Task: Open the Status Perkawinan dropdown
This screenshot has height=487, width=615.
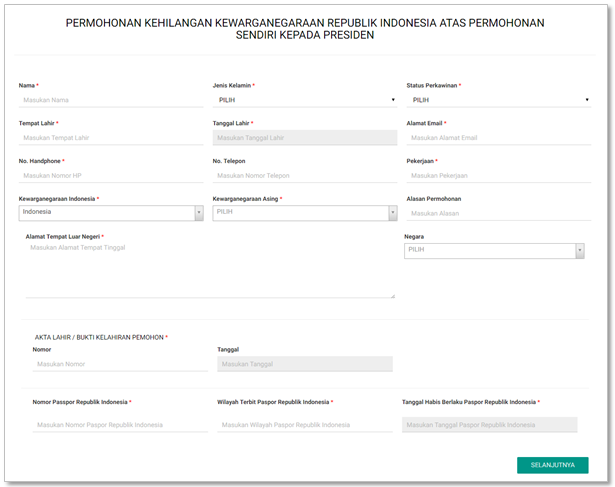Action: (497, 100)
